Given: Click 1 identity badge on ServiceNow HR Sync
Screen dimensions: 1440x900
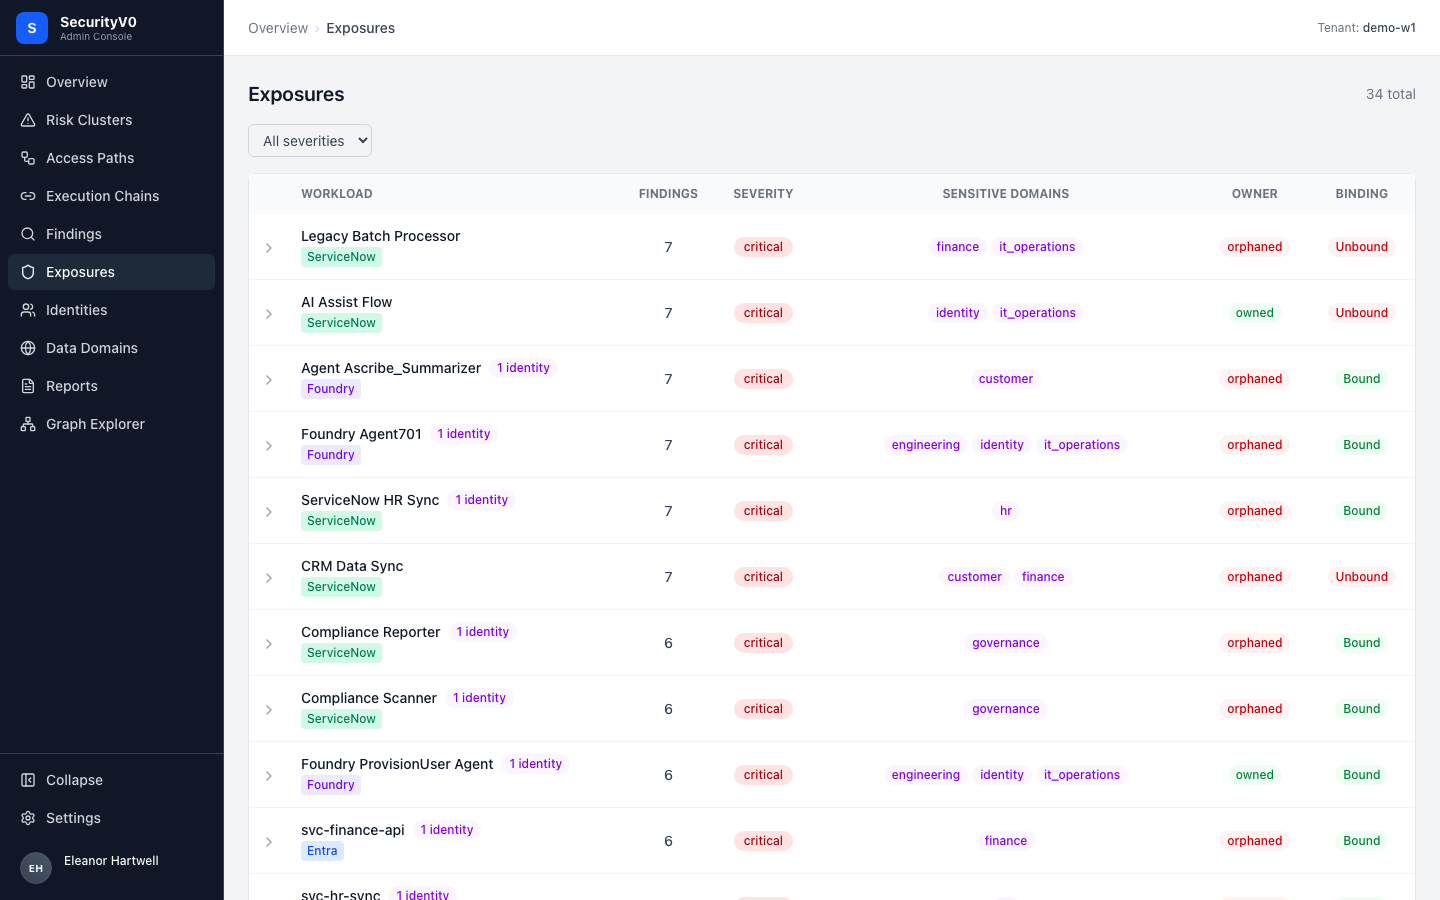Looking at the screenshot, I should [x=482, y=500].
